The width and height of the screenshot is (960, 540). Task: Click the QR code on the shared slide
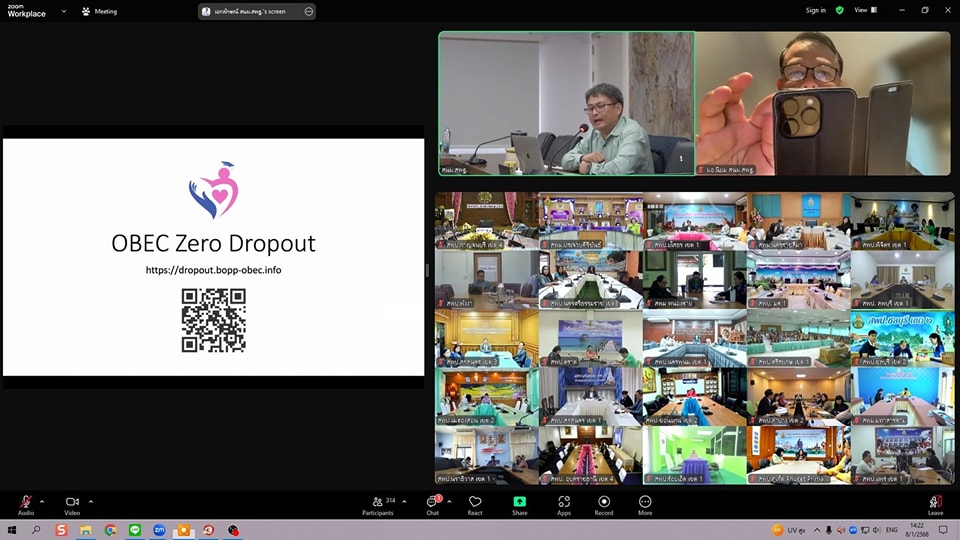point(214,320)
